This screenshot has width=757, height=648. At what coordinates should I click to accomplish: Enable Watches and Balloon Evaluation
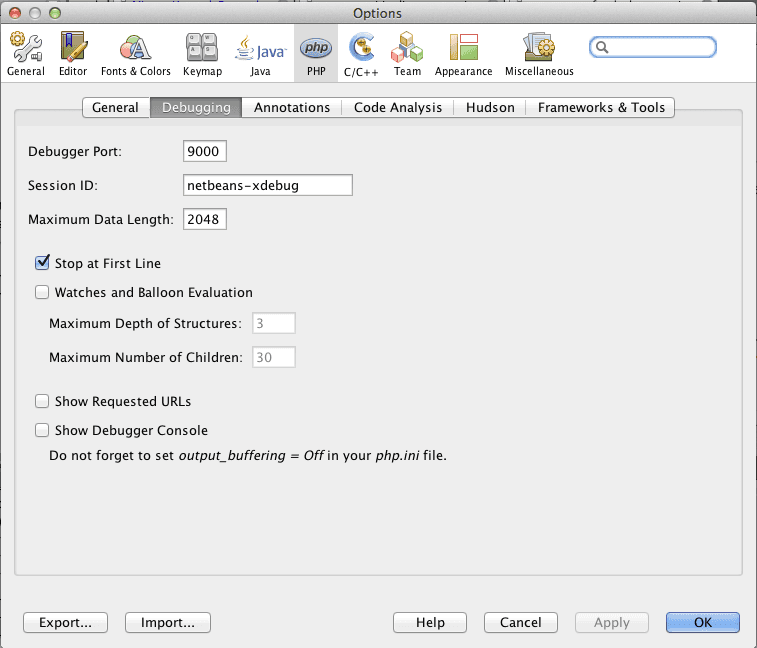point(42,292)
